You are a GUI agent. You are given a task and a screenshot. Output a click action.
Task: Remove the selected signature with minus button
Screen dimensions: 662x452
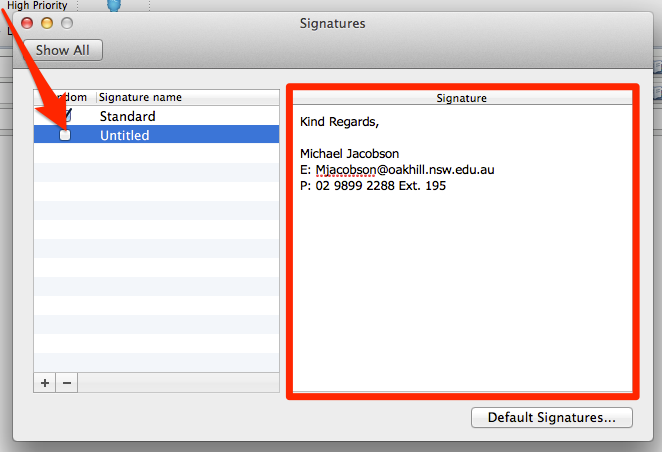tap(67, 383)
